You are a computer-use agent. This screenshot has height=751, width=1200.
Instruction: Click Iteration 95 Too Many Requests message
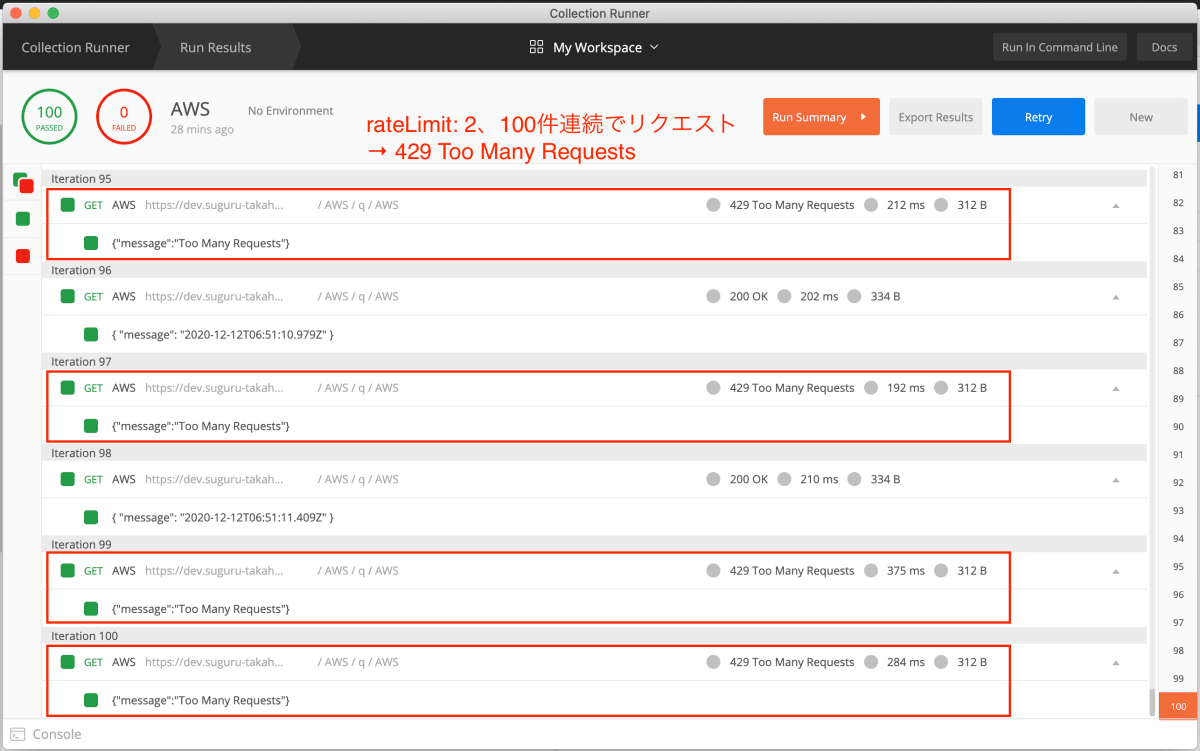tap(201, 243)
